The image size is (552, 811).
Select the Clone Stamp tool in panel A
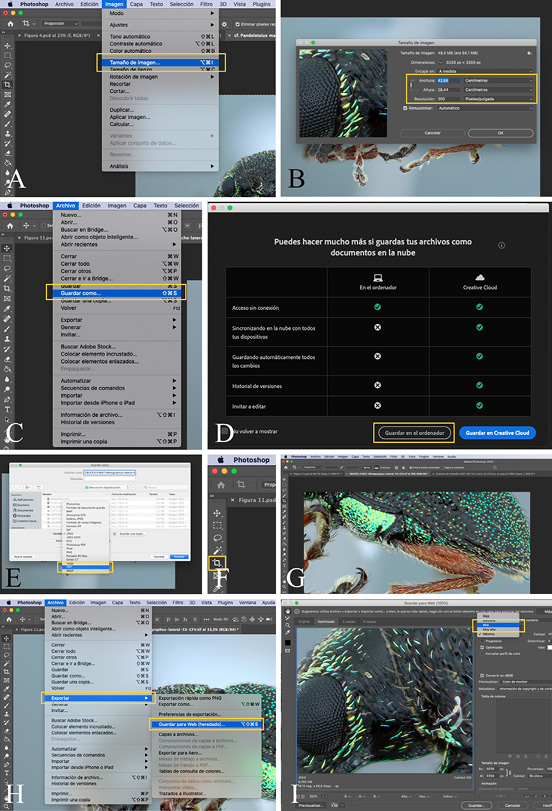point(8,134)
